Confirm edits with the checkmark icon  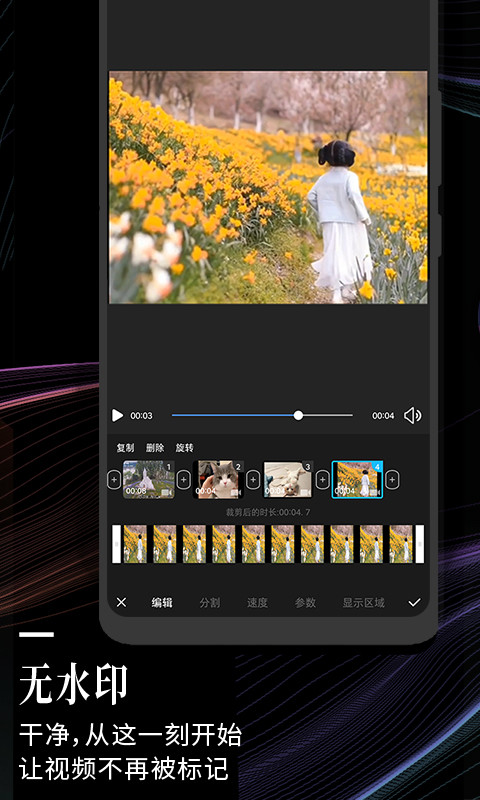(x=414, y=603)
